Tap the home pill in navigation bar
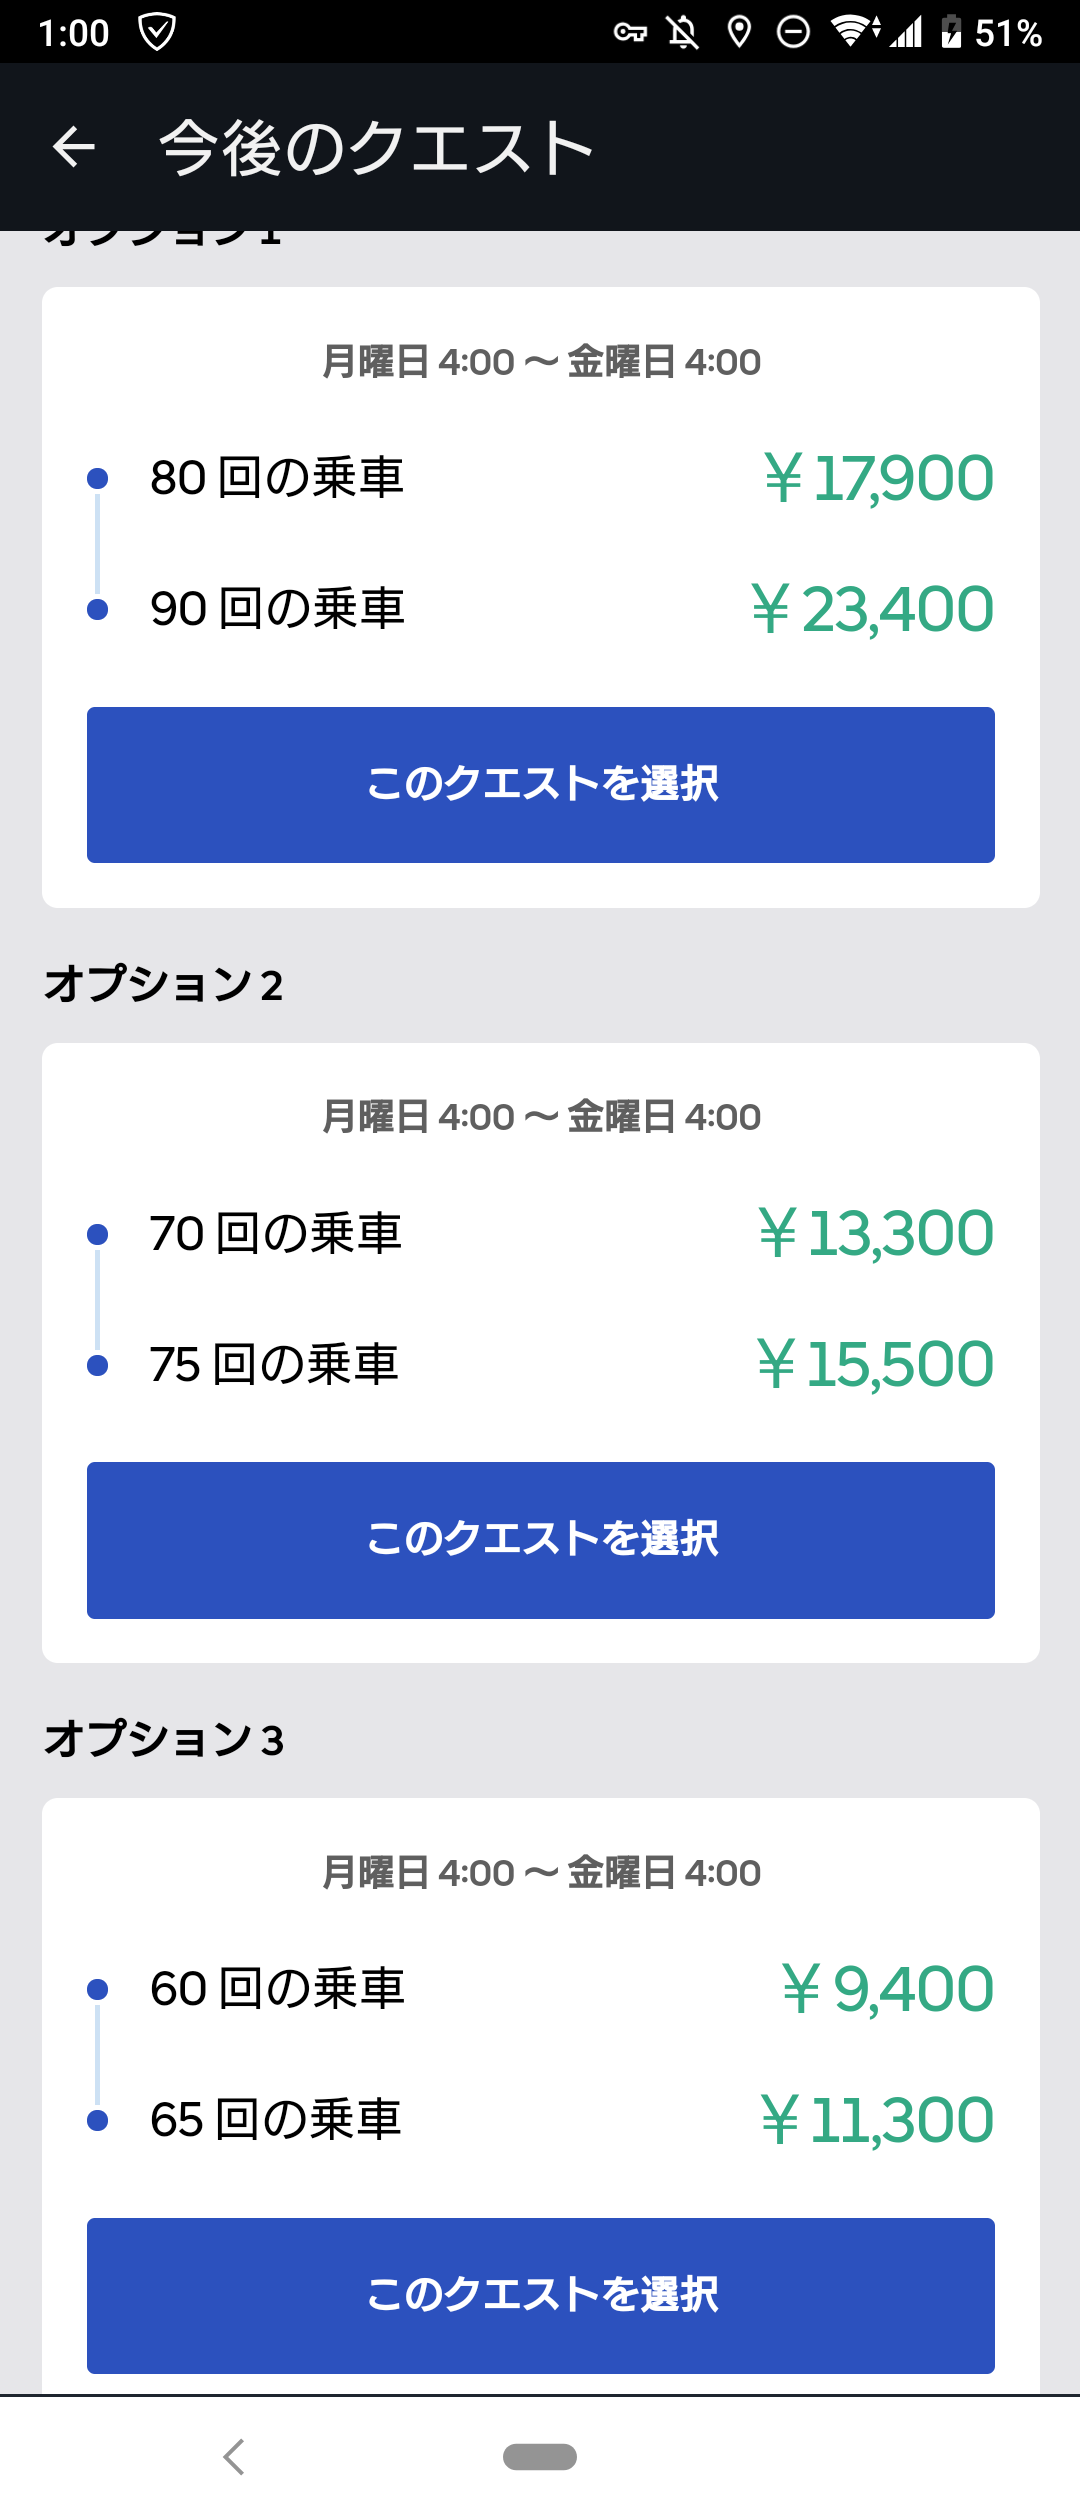1080x2520 pixels. tap(540, 2457)
